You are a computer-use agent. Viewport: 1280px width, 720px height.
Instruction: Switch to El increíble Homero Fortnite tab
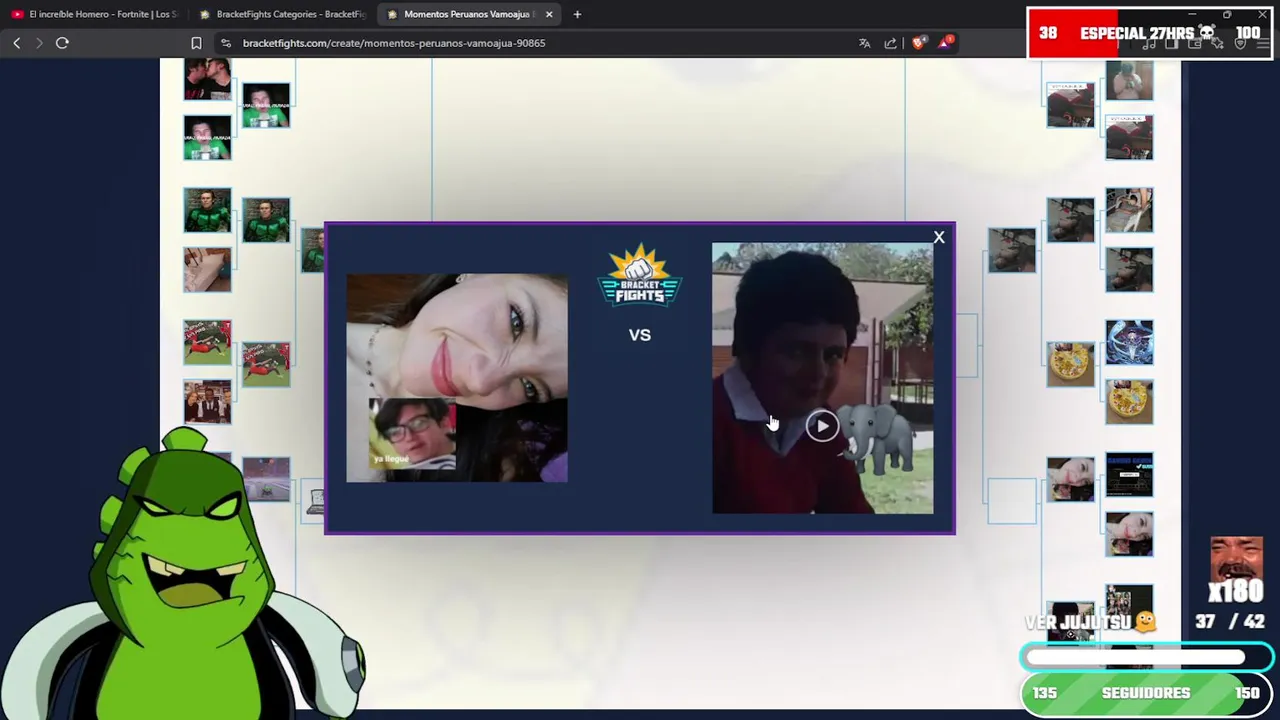pyautogui.click(x=94, y=14)
